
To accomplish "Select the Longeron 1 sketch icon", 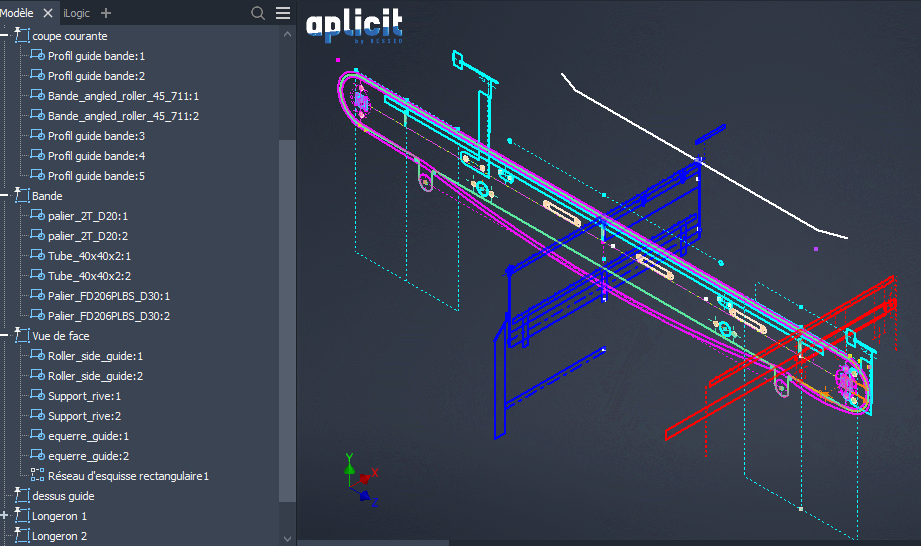I will point(22,515).
